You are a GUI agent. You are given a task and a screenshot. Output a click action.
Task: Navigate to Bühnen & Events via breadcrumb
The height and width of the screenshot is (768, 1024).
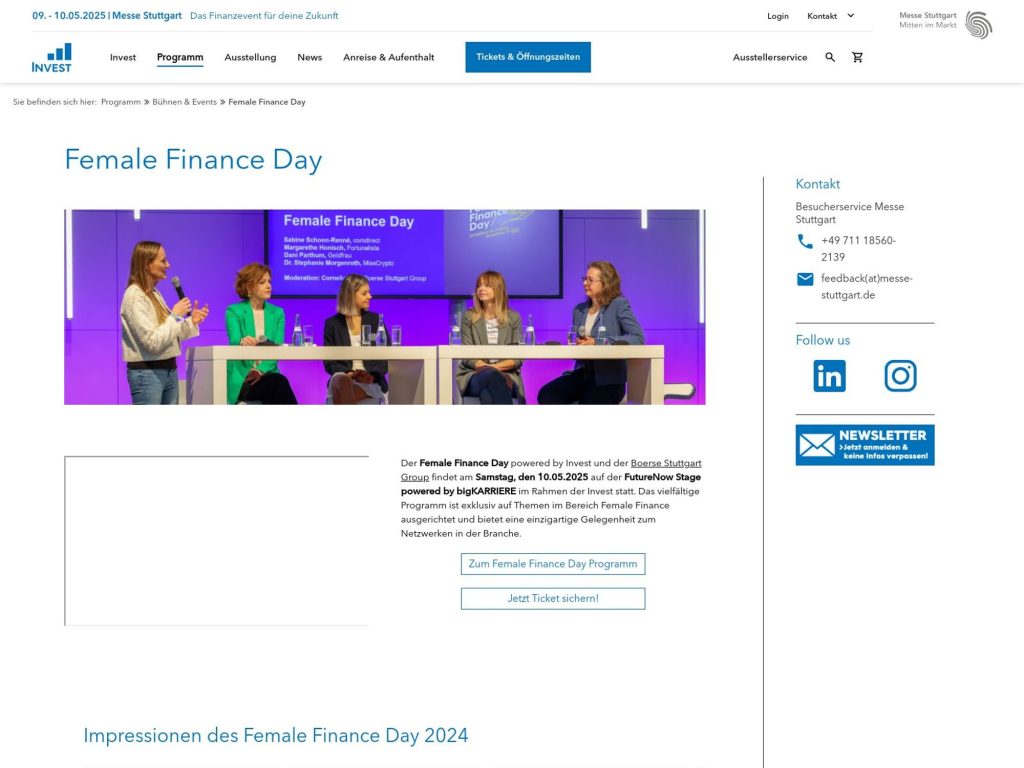tap(185, 101)
